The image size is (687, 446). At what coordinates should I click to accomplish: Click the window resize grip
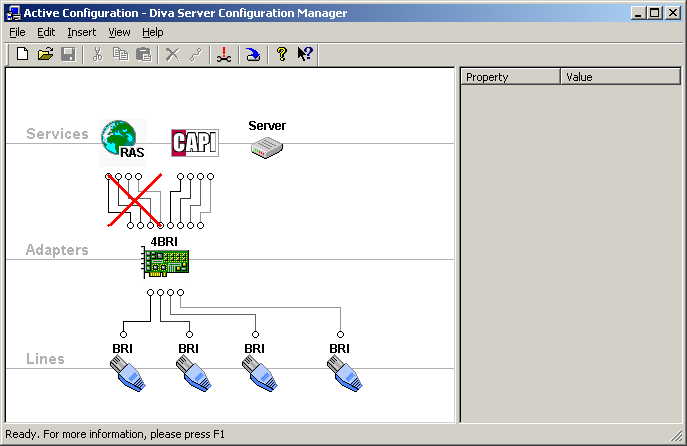coord(677,436)
